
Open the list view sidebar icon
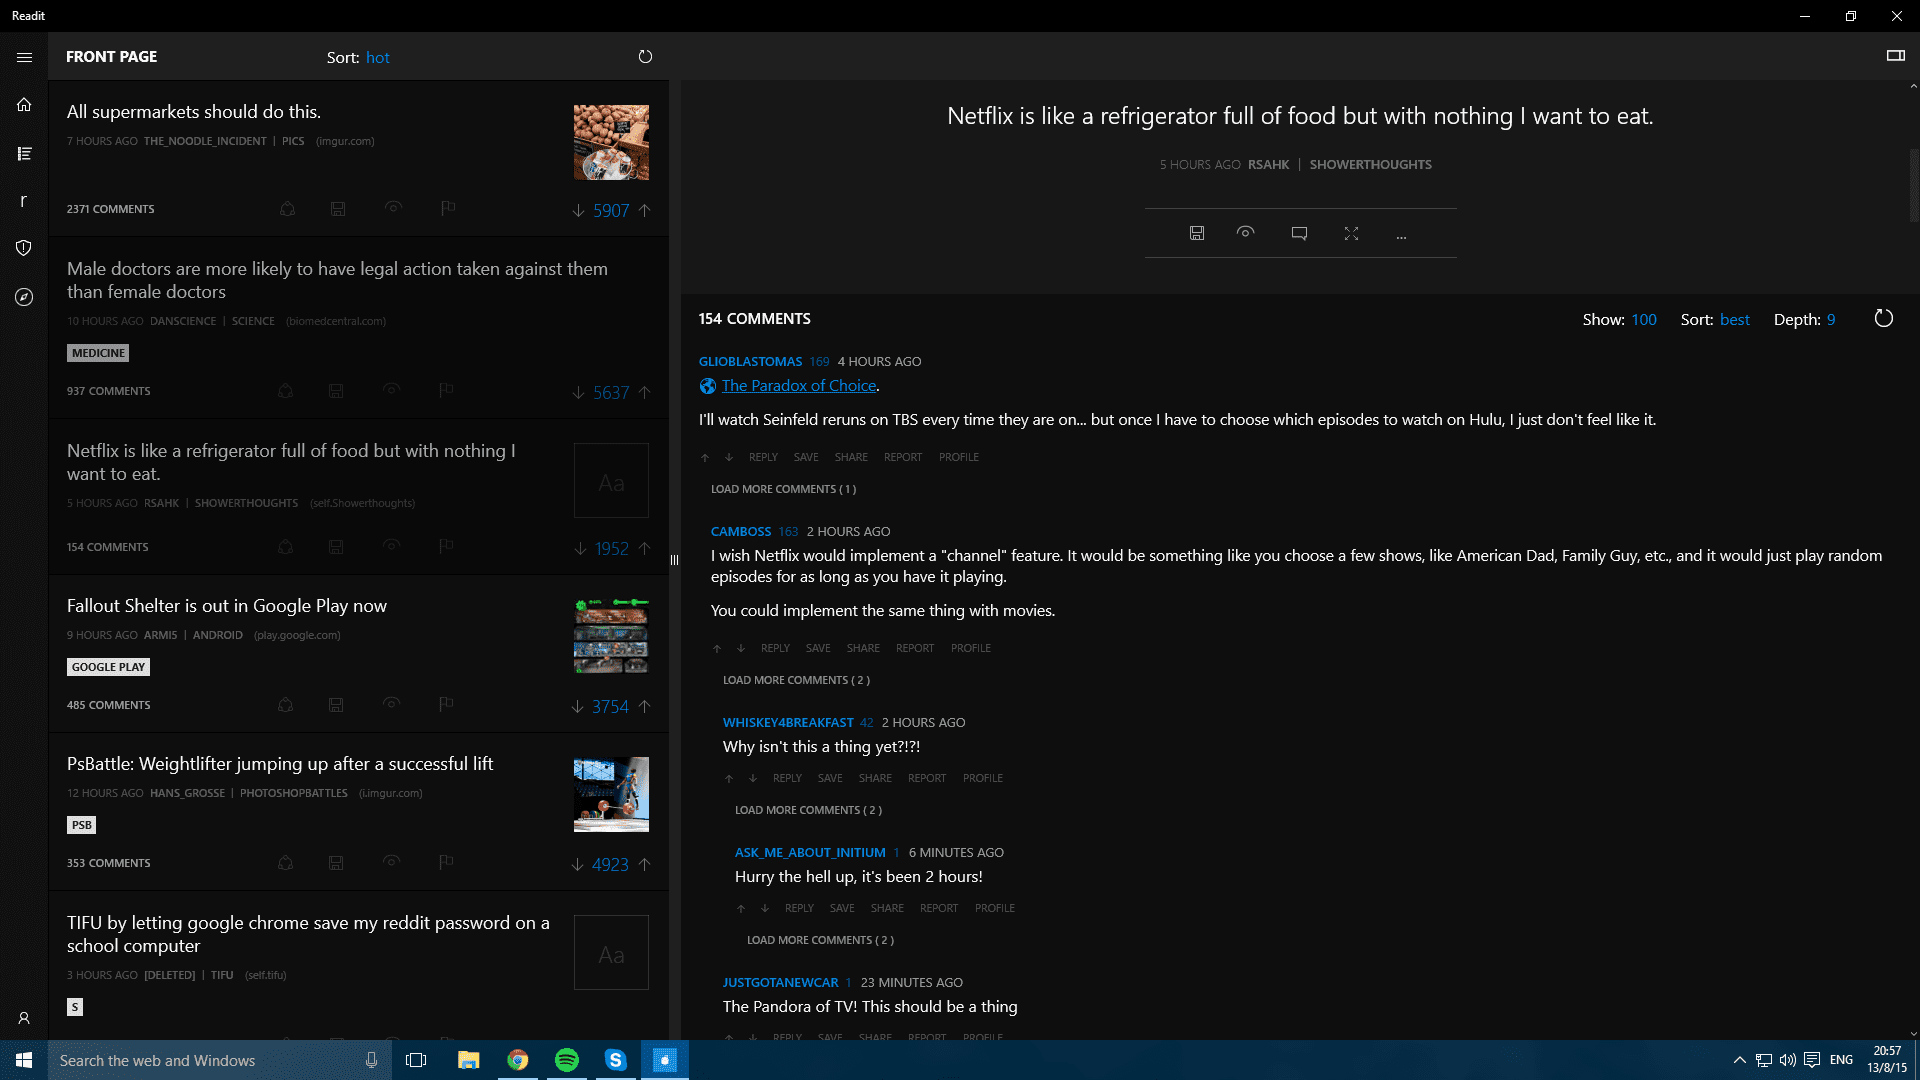(24, 153)
